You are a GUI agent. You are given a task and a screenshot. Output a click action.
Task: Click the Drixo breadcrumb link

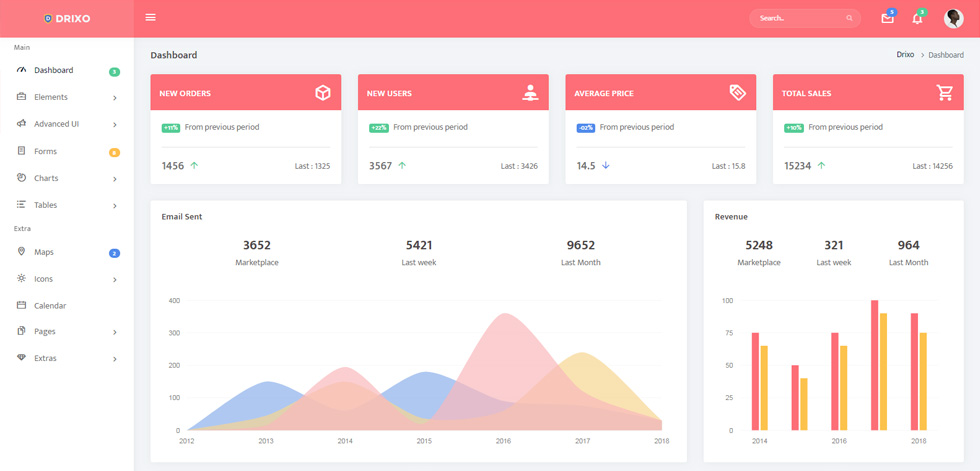pos(905,54)
